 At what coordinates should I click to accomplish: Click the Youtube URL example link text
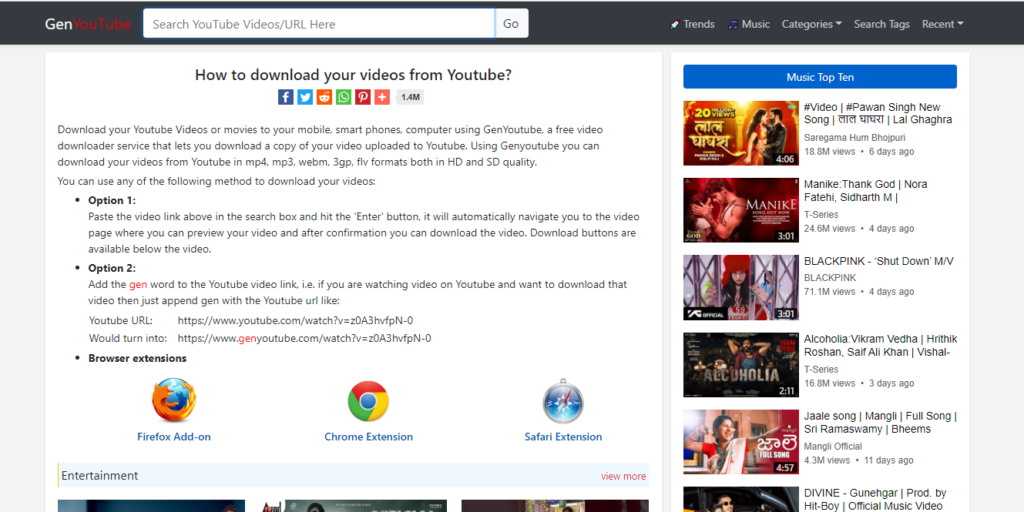295,321
